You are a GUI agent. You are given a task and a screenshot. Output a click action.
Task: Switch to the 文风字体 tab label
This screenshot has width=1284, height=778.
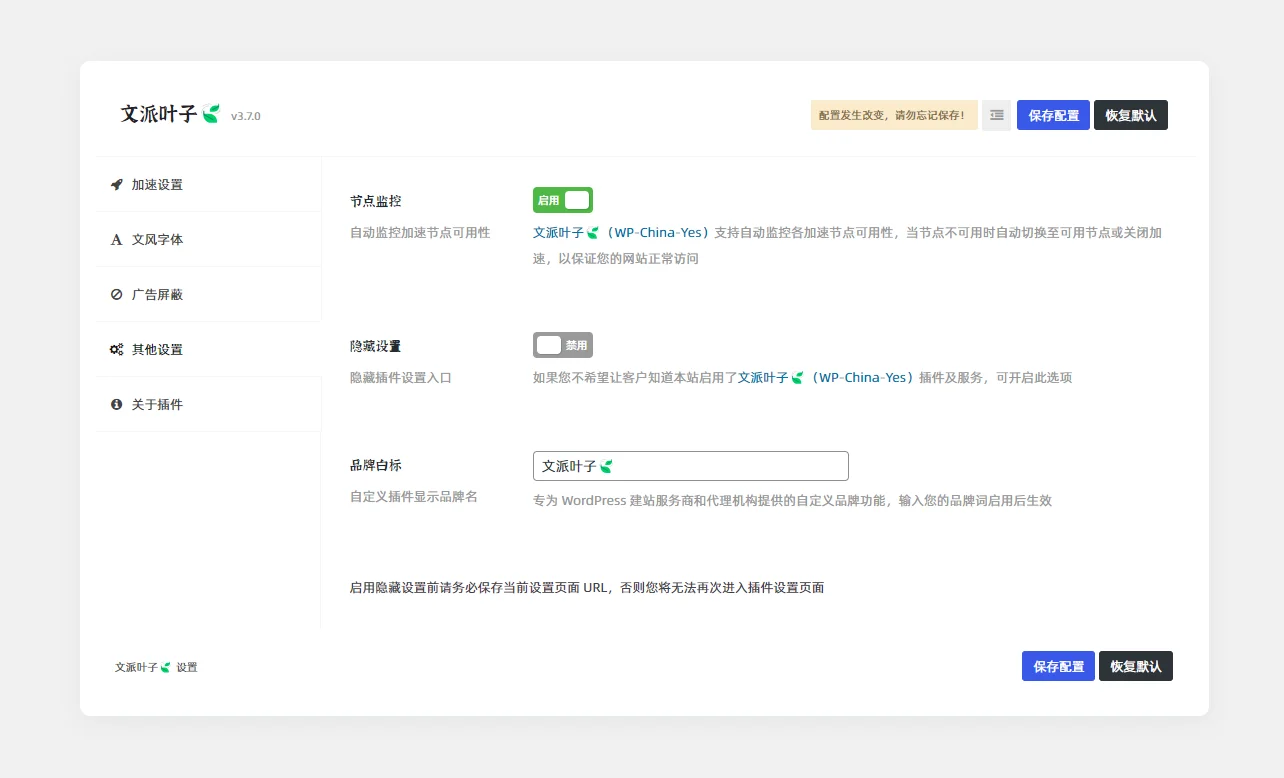(x=157, y=240)
